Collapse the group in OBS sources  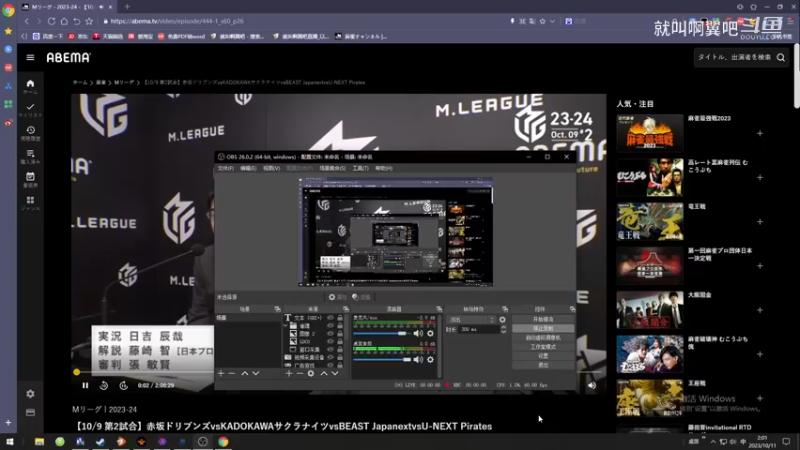(286, 326)
